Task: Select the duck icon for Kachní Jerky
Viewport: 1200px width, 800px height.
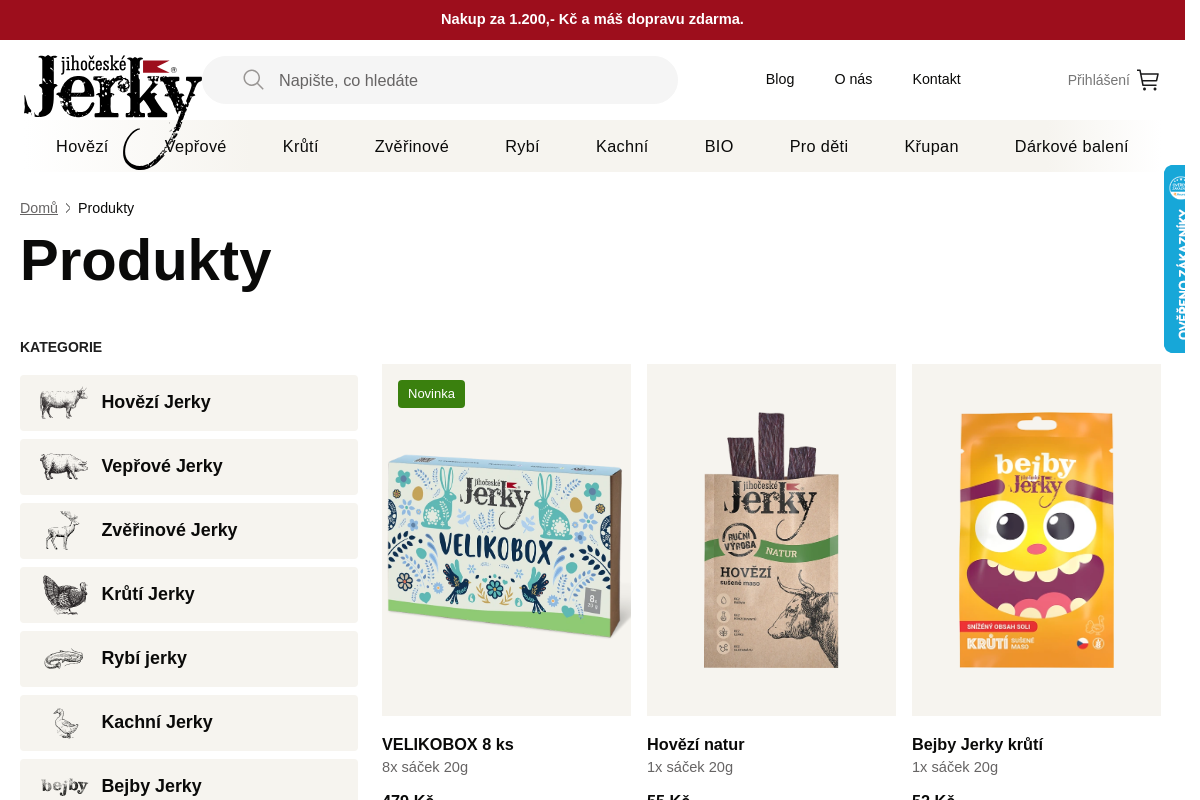Action: tap(63, 723)
